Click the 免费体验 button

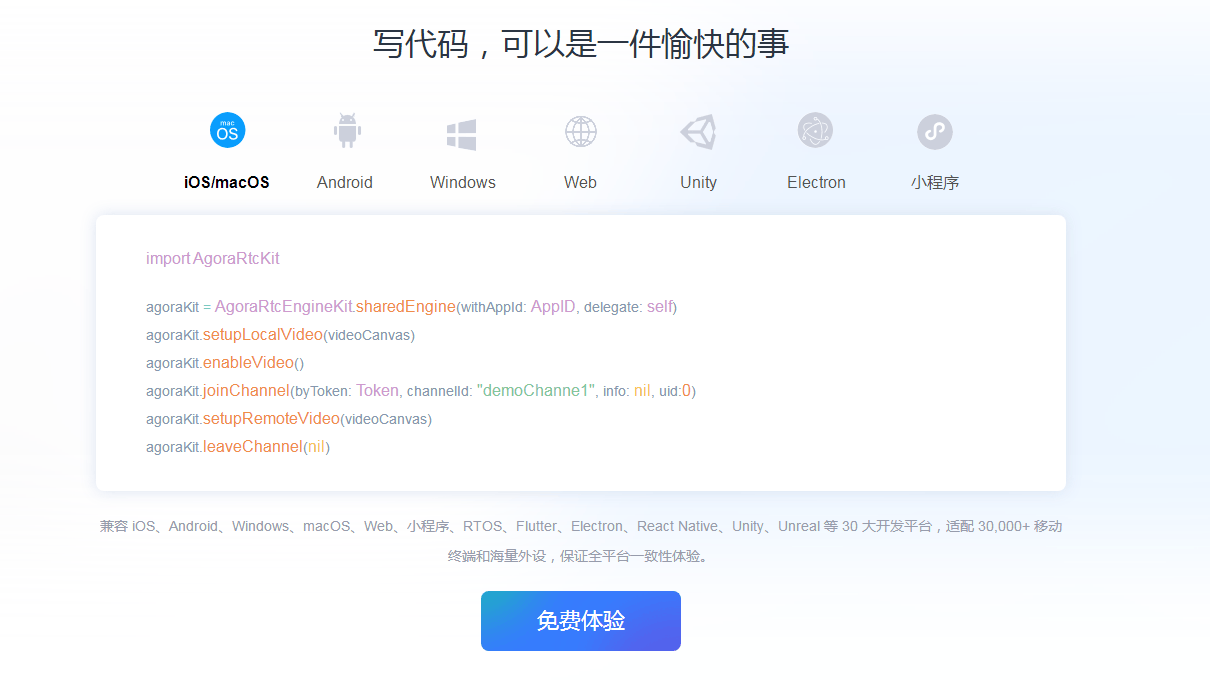581,621
